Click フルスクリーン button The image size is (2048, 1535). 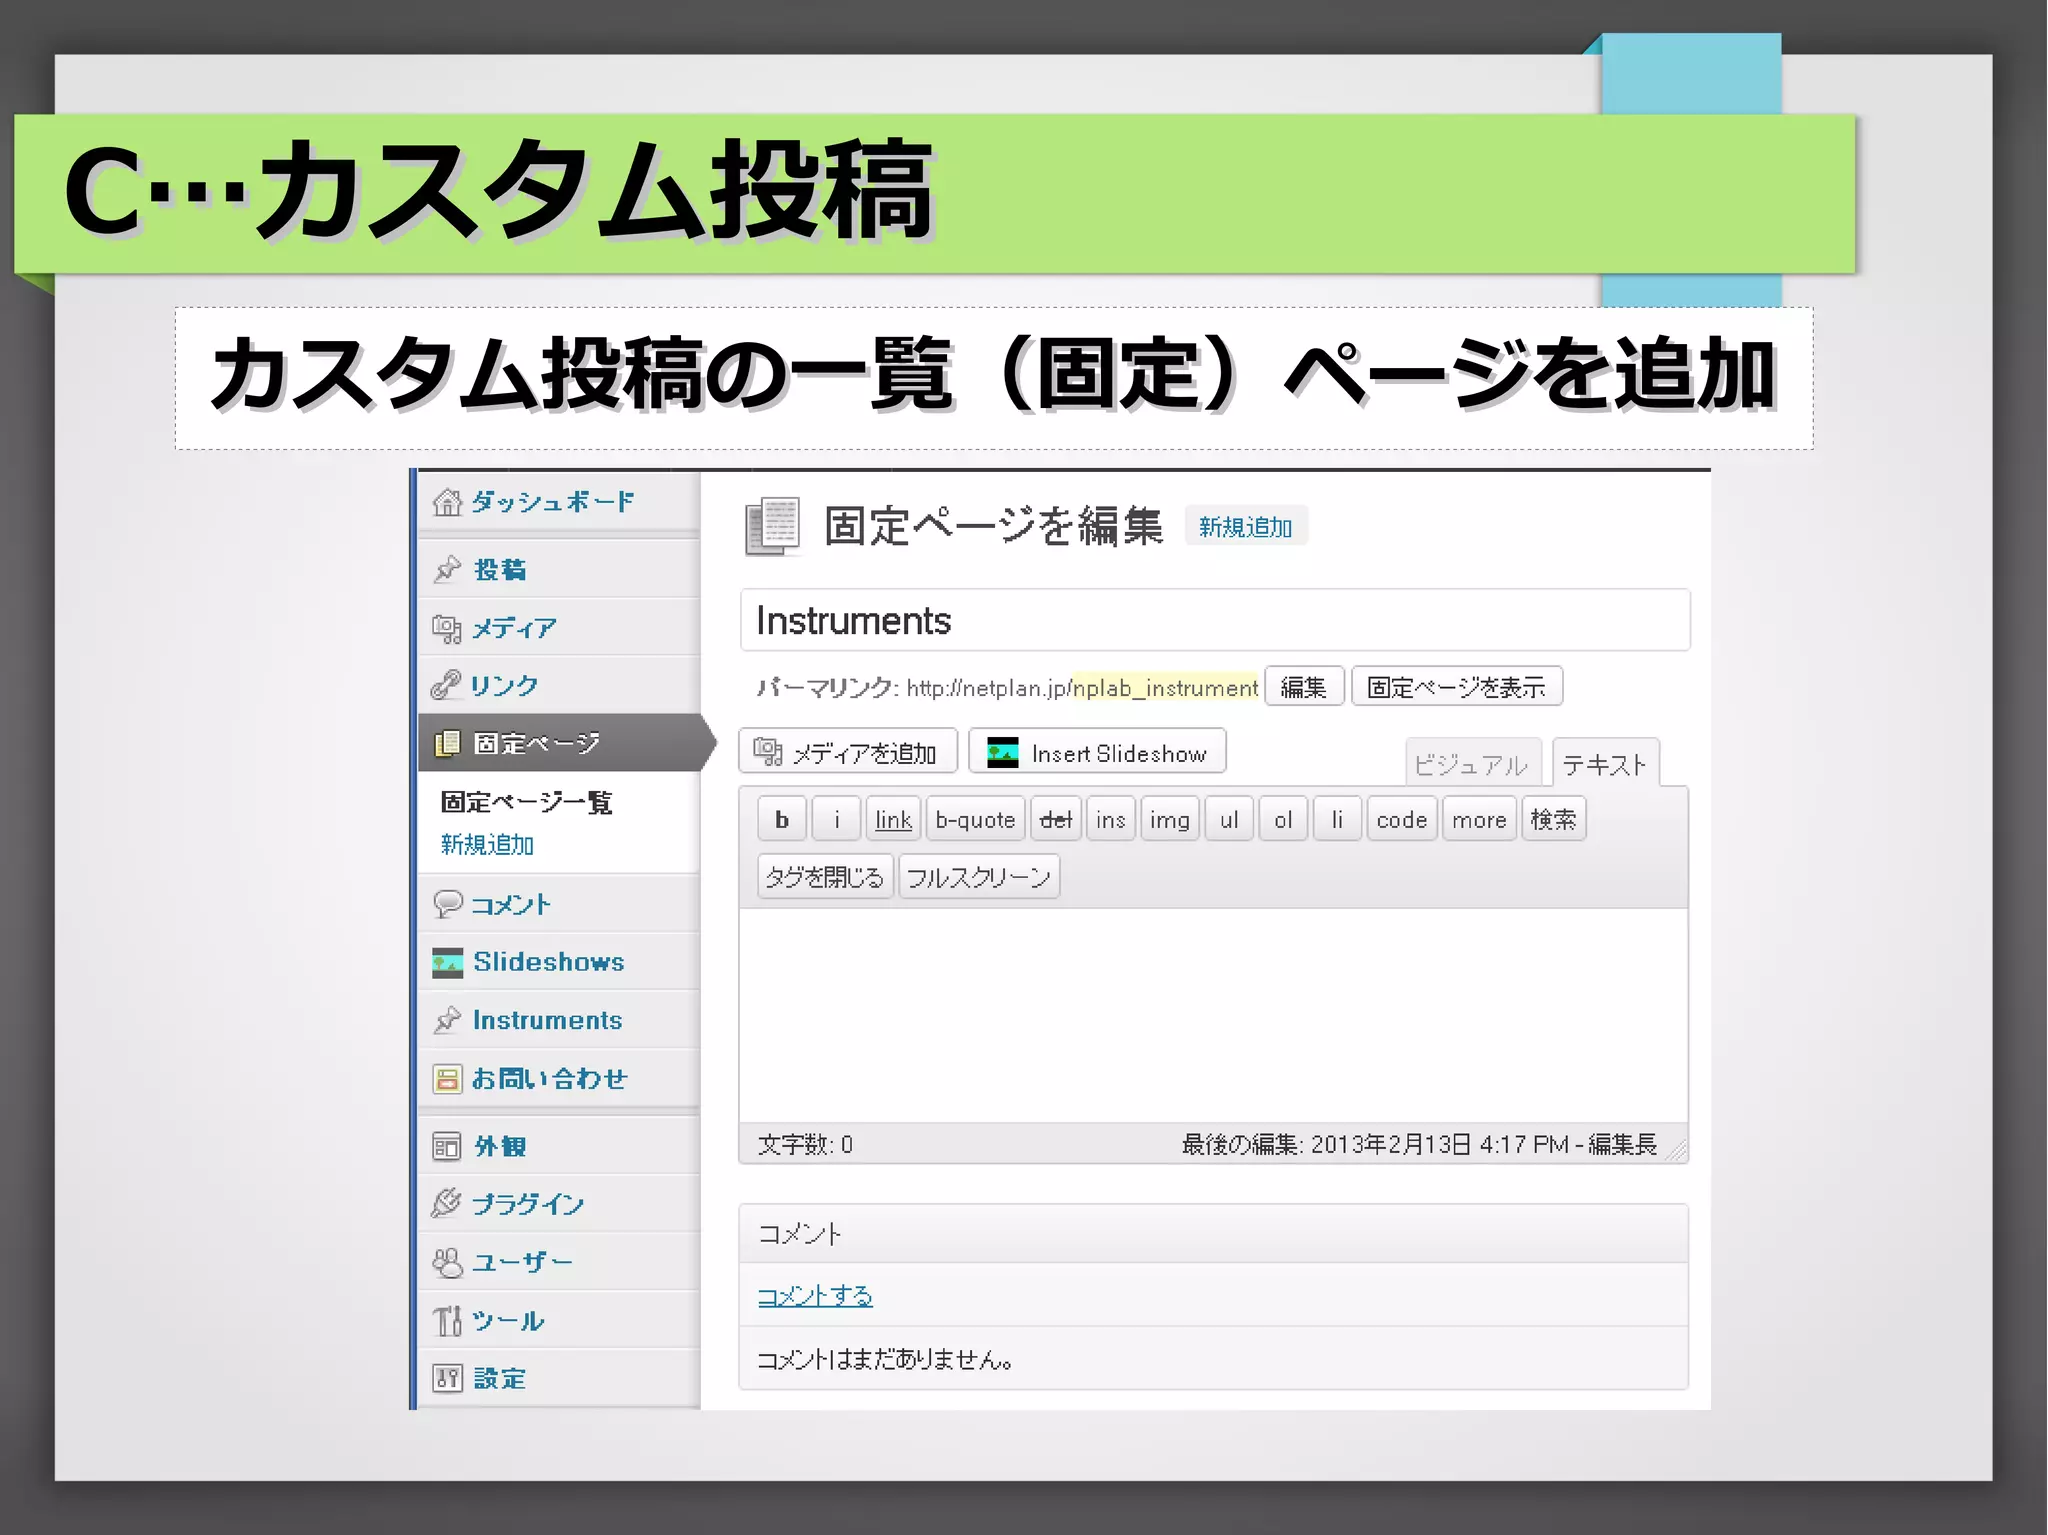(x=979, y=877)
